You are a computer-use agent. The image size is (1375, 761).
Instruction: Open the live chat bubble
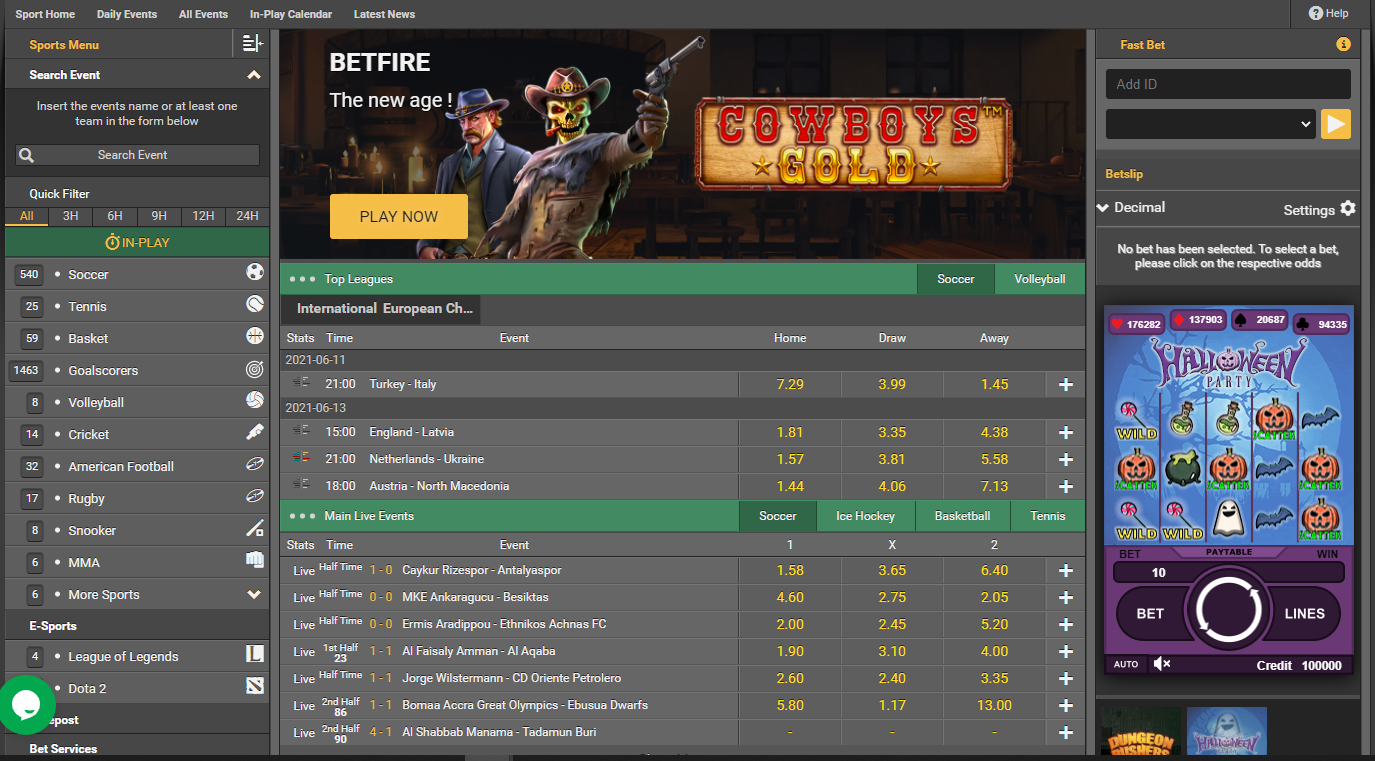[x=26, y=704]
